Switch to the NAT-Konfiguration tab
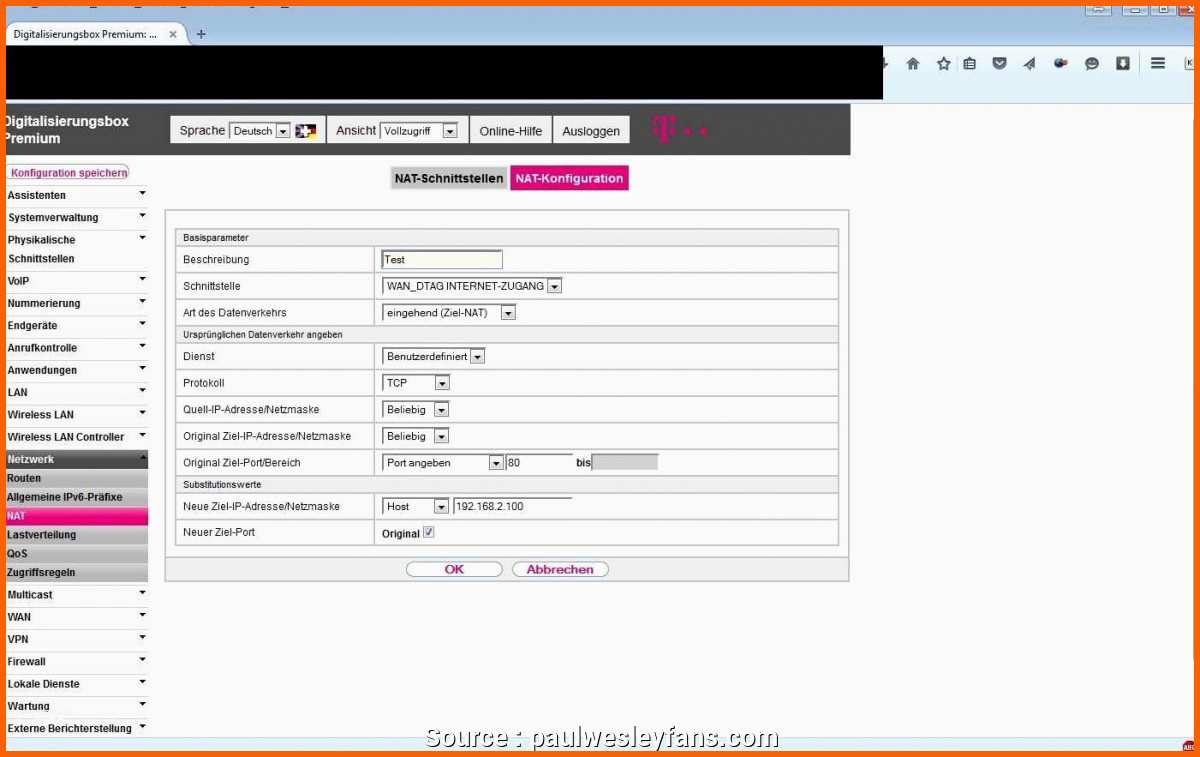The width and height of the screenshot is (1200, 757). point(569,179)
